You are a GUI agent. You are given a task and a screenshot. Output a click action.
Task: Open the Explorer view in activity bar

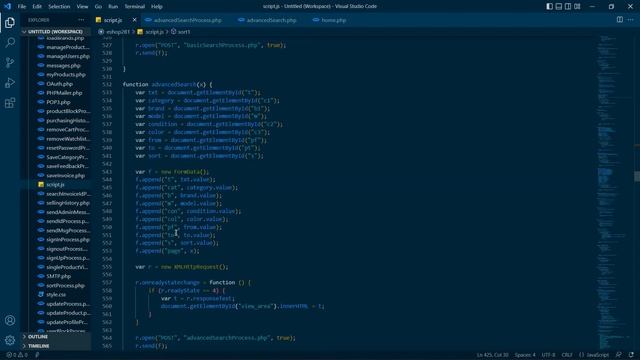point(10,22)
